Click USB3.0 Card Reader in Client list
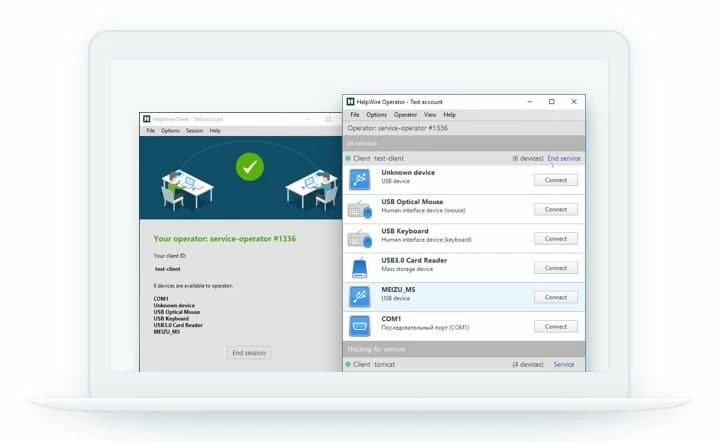 178,325
